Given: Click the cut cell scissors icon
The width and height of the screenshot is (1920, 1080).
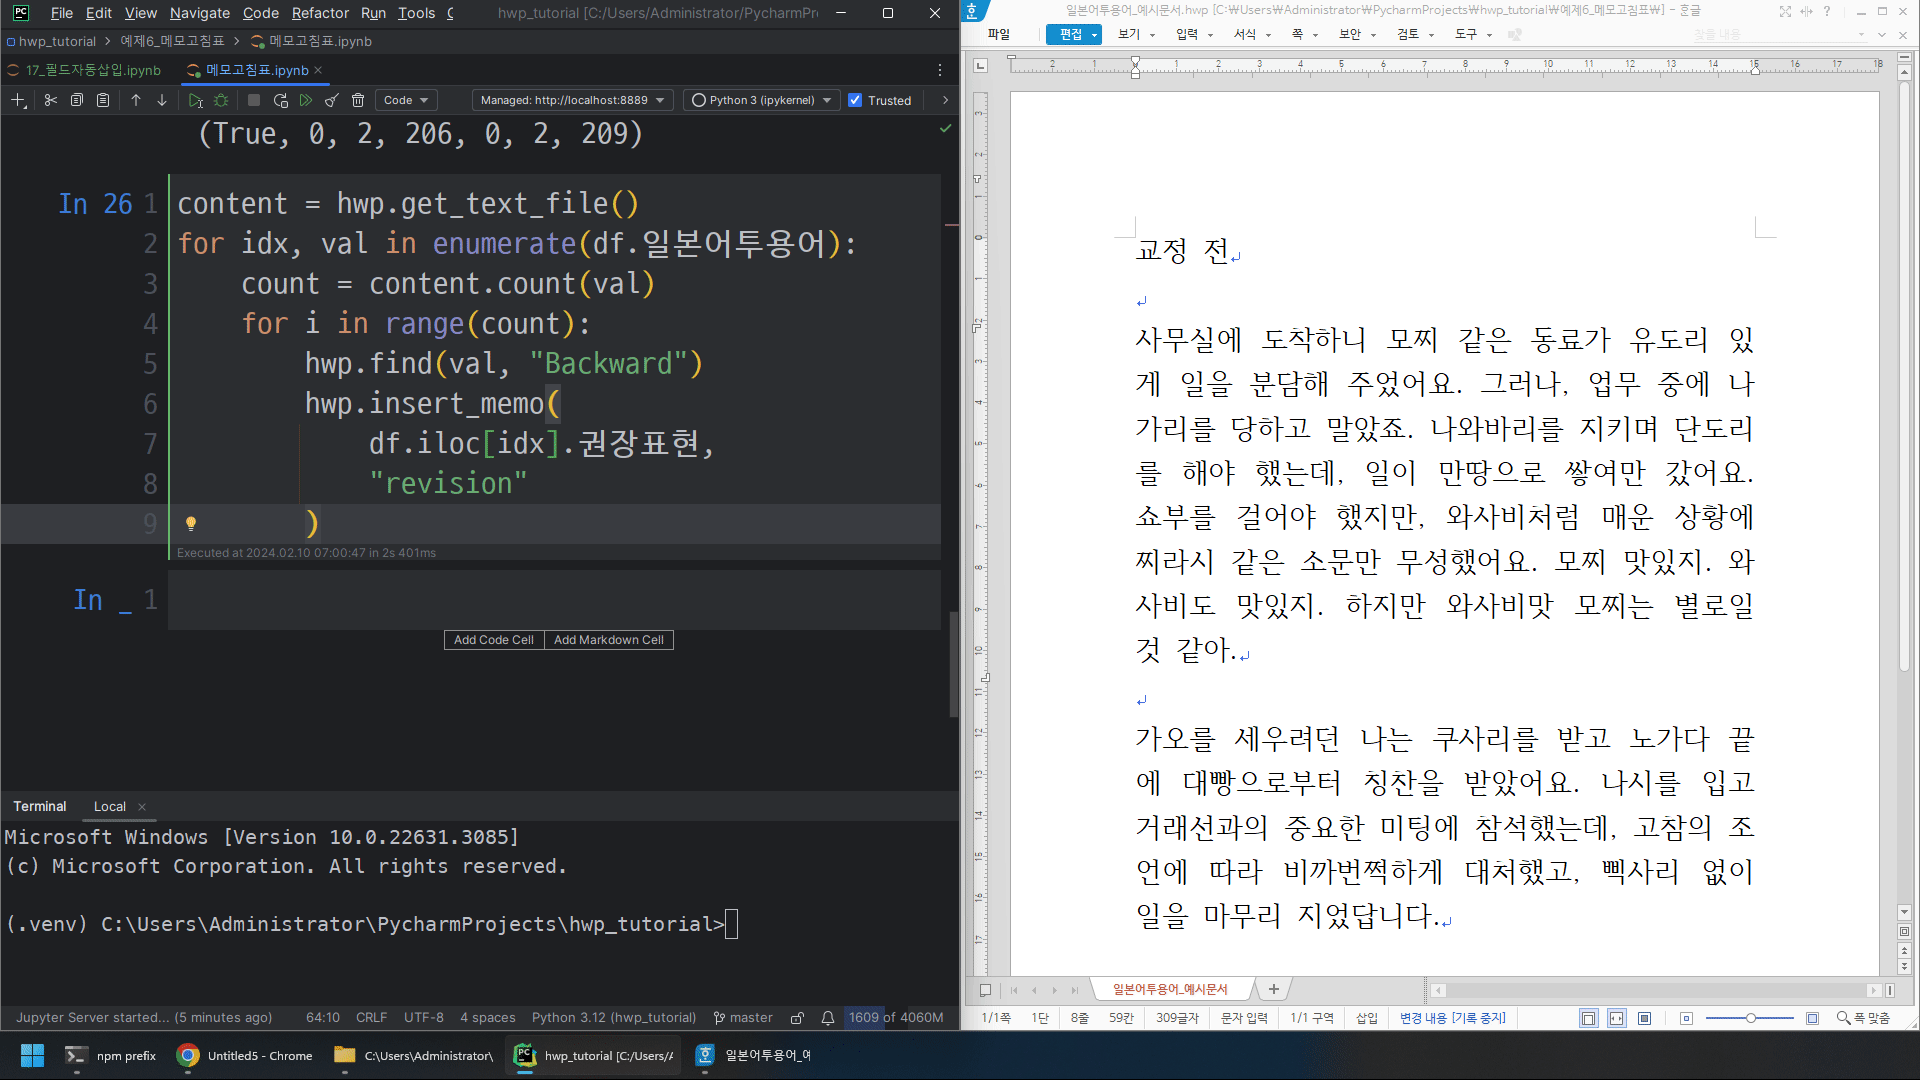Looking at the screenshot, I should click(x=50, y=100).
